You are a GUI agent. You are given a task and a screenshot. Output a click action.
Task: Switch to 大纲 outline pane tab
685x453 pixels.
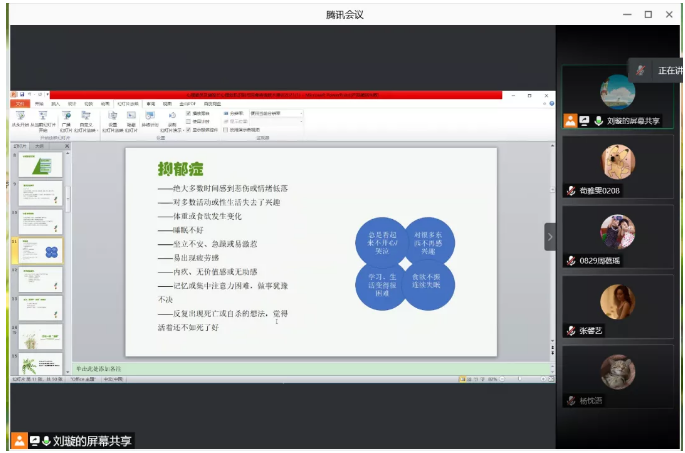tap(39, 146)
